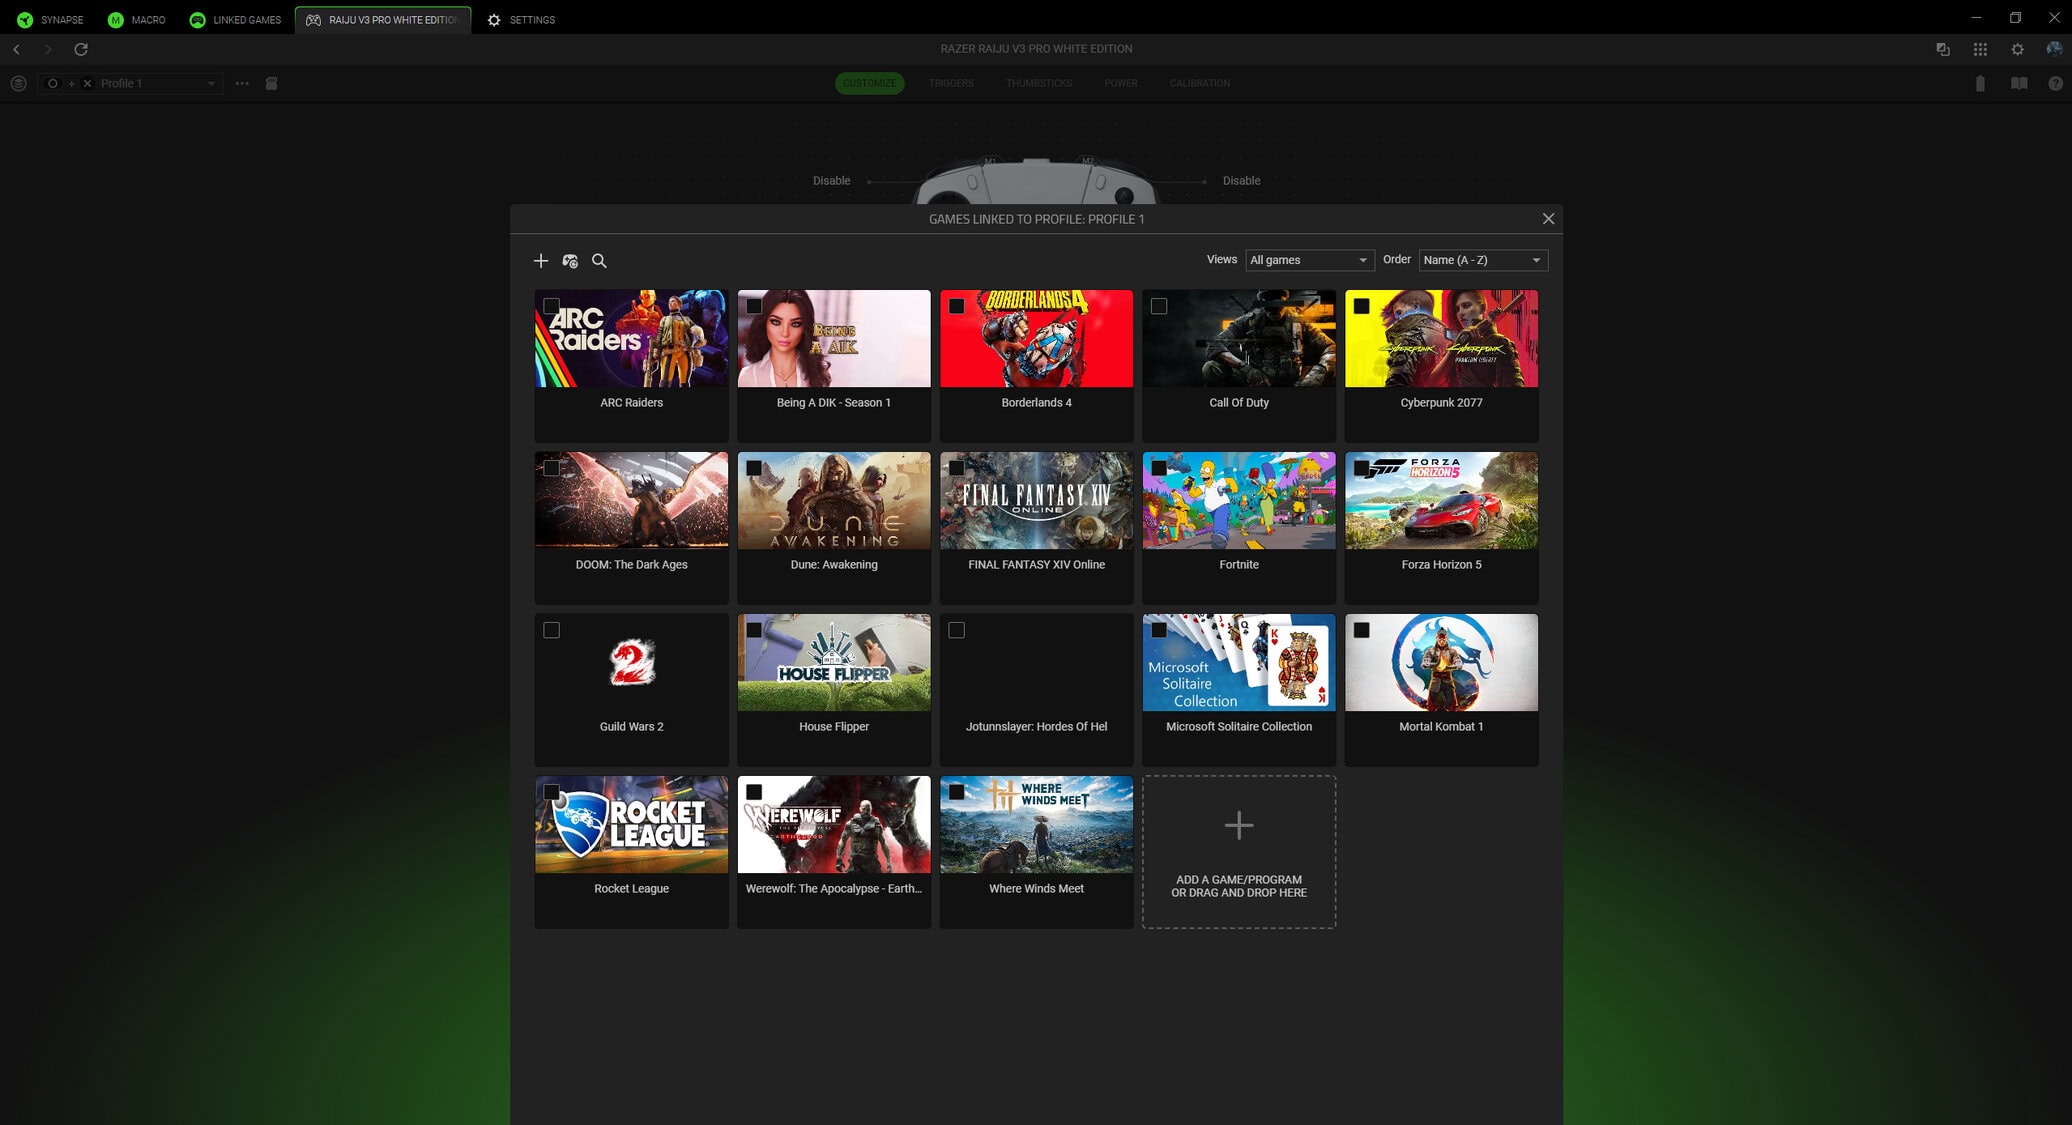
Task: Expand the Order Name (A - Z) dropdown
Action: (1482, 260)
